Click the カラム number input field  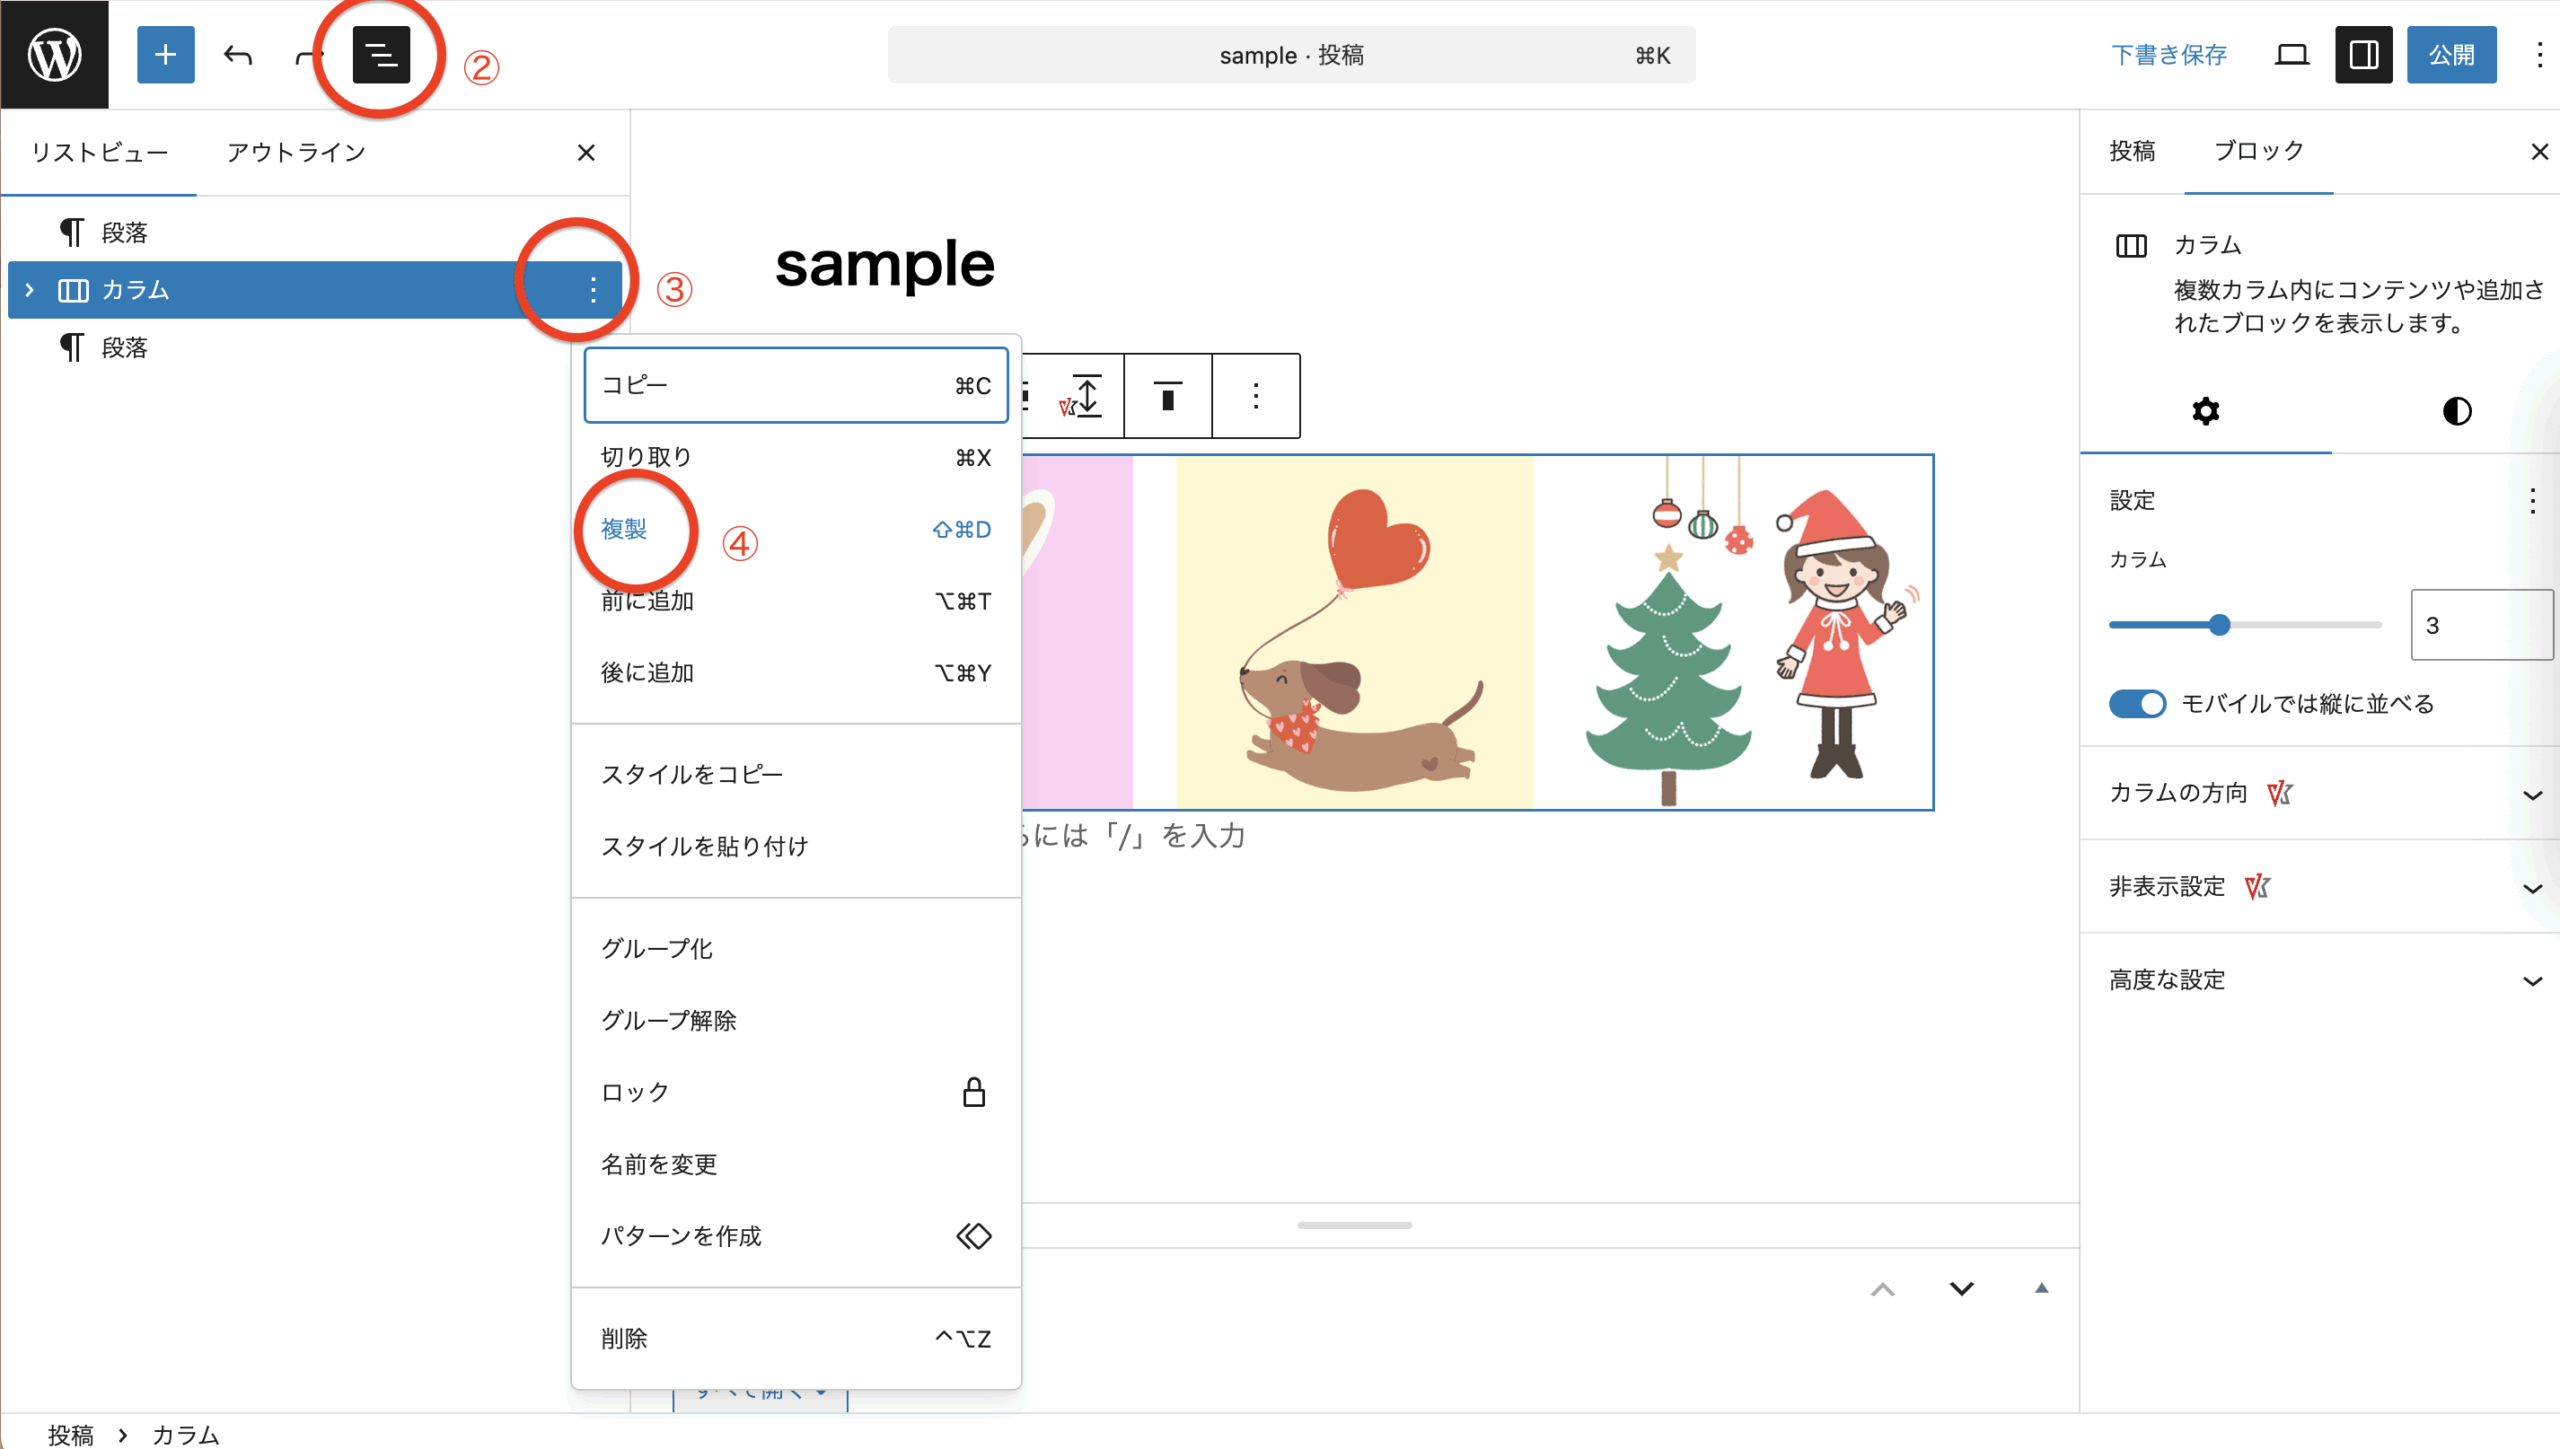2480,625
